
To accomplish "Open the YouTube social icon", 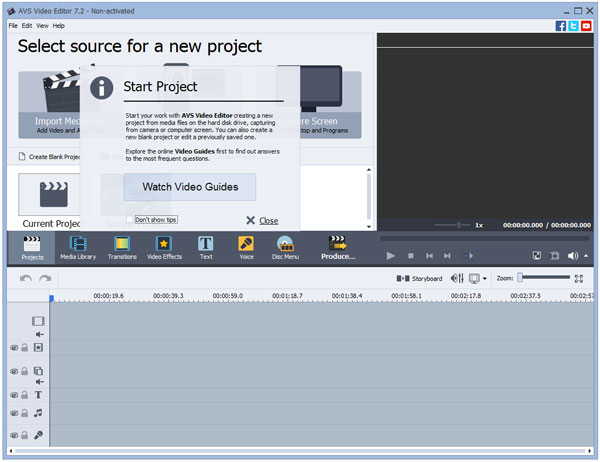I will coord(587,25).
